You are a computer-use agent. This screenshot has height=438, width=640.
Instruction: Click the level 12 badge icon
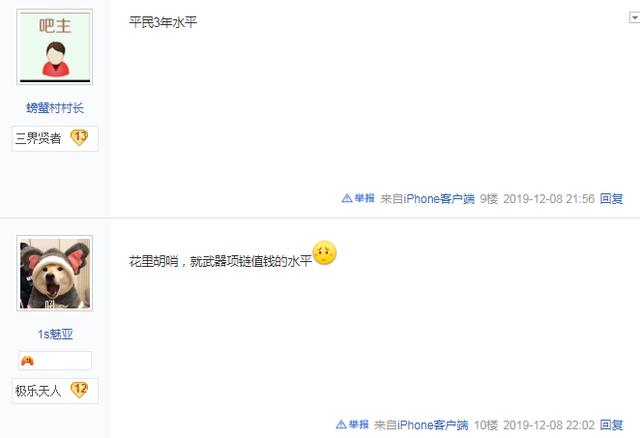(79, 390)
